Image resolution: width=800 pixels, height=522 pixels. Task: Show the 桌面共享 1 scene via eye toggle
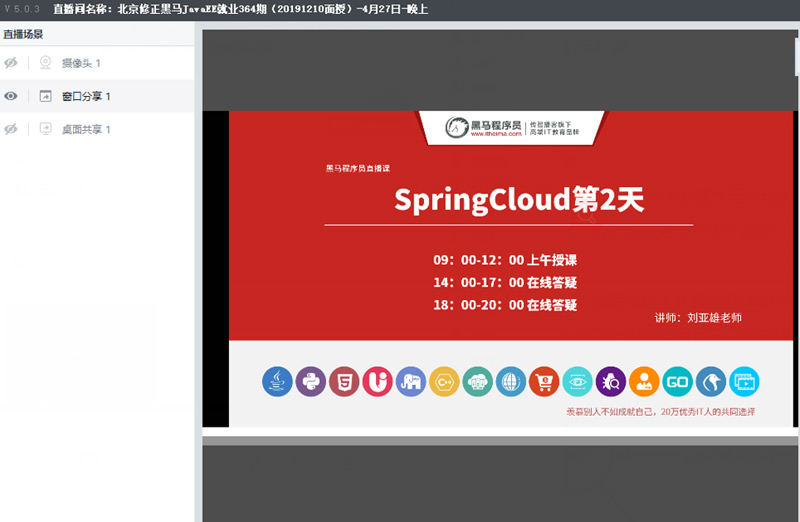click(x=11, y=129)
